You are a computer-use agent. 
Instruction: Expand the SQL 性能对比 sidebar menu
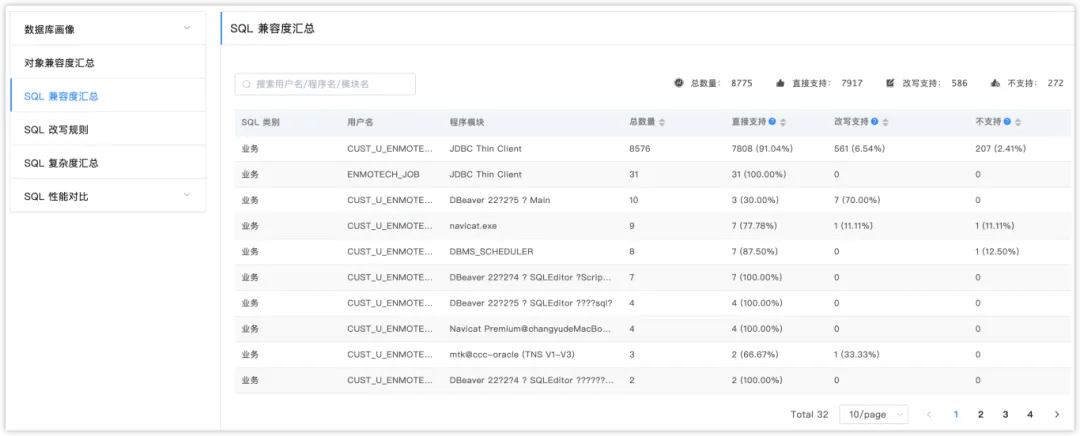click(186, 196)
